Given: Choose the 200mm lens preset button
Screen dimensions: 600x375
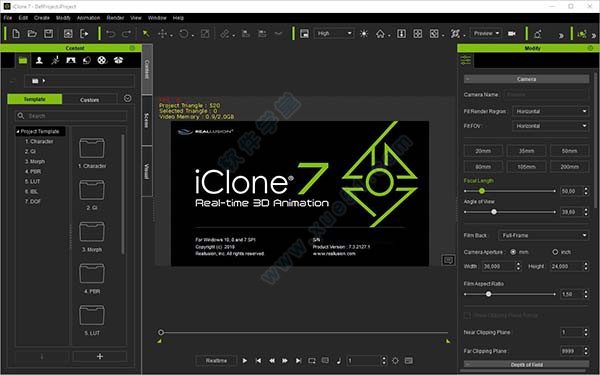Looking at the screenshot, I should click(569, 166).
